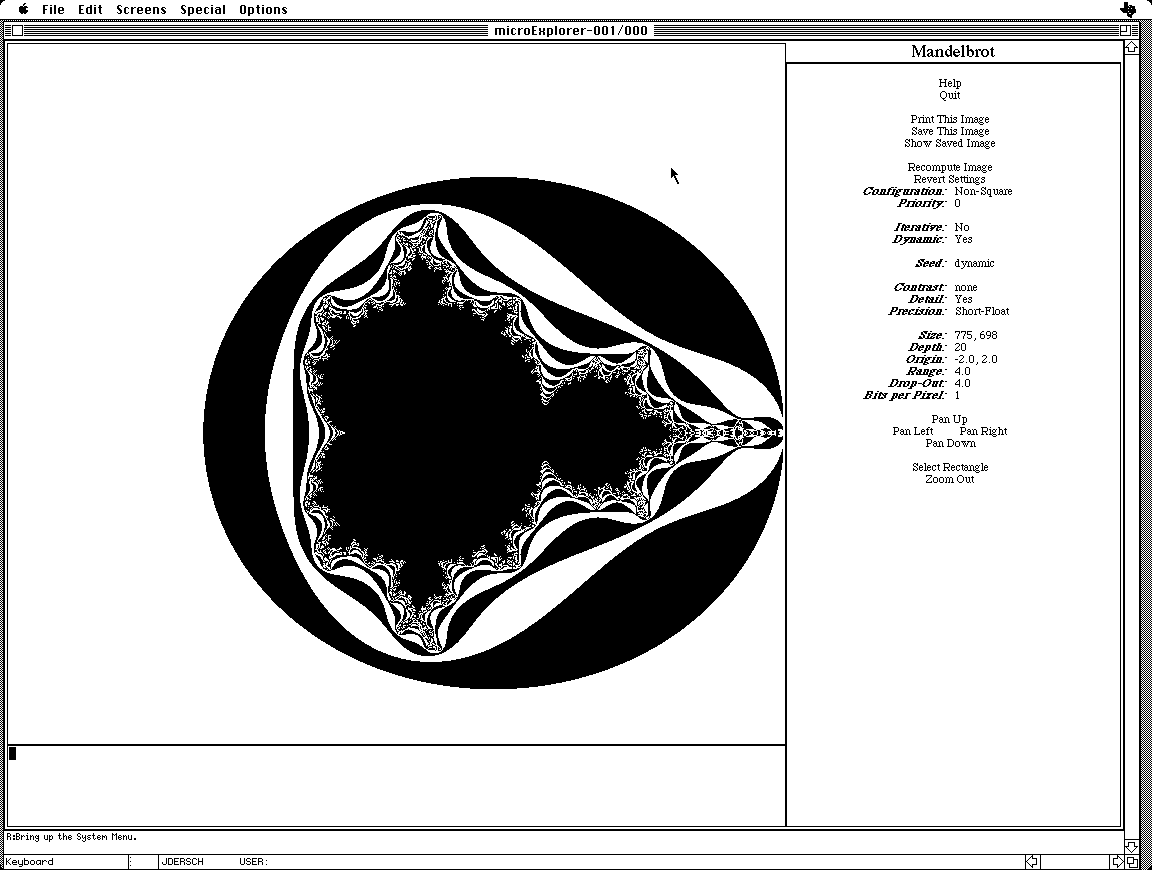Screen dimensions: 1152x870
Task: Click the horizontal scrollbar left arrow
Action: click(1031, 861)
